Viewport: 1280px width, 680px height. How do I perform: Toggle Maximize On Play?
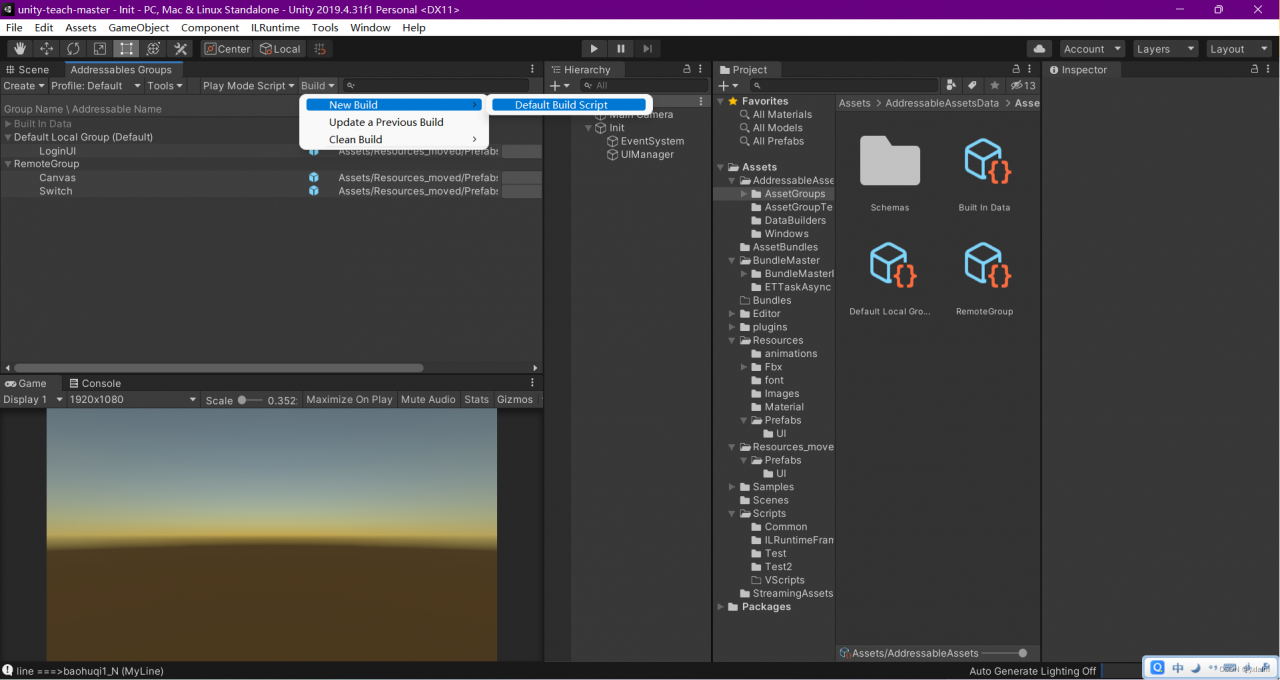349,400
